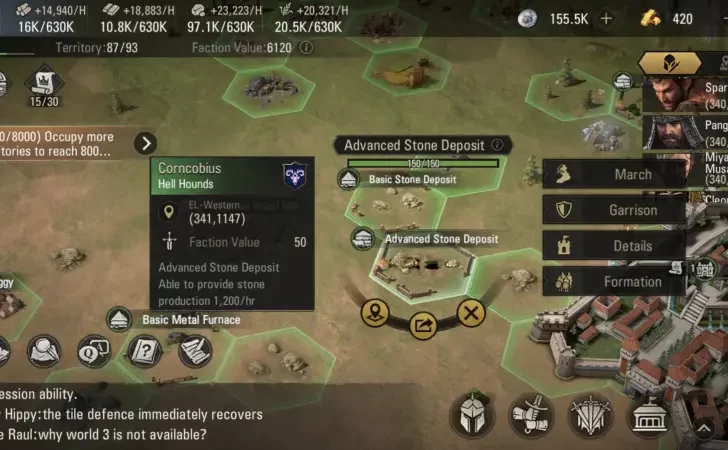Viewport: 728px width, 450px height.
Task: Open the scroll with quill icon
Action: click(x=195, y=351)
